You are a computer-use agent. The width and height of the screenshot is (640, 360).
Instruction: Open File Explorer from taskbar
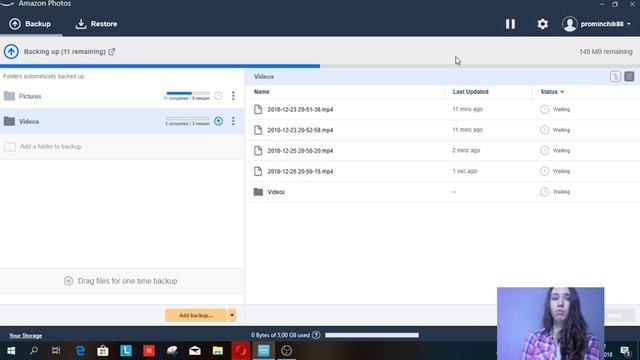pos(218,351)
